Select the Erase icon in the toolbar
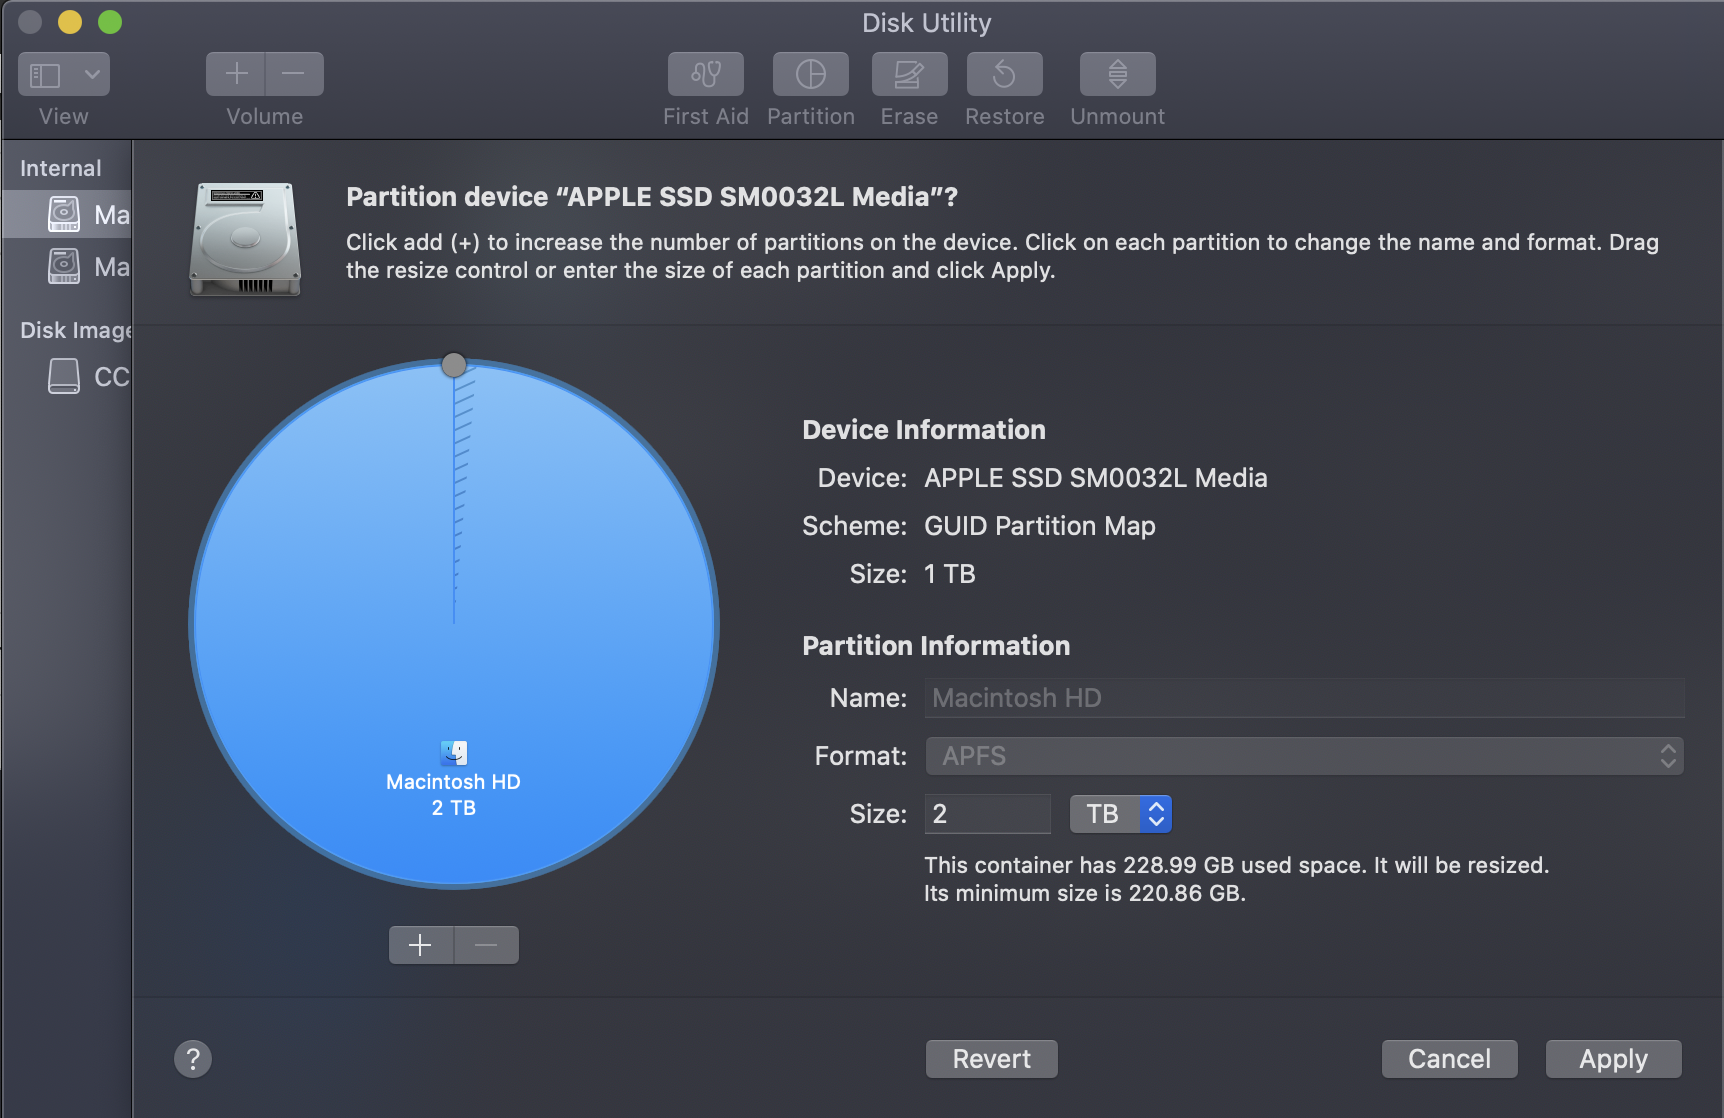 pyautogui.click(x=908, y=73)
